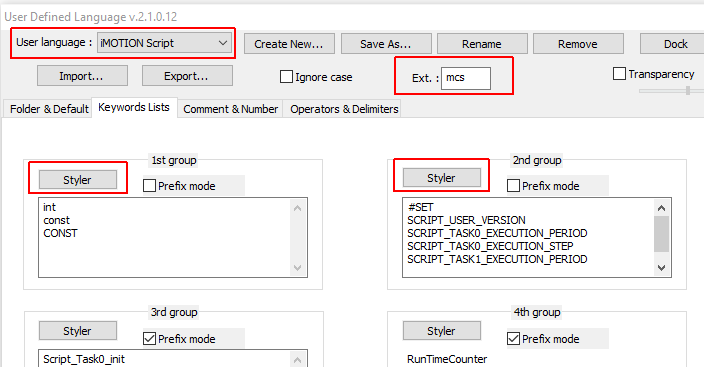The height and width of the screenshot is (367, 704).
Task: Click 2nd group list scroll down arrow
Action: point(661,268)
